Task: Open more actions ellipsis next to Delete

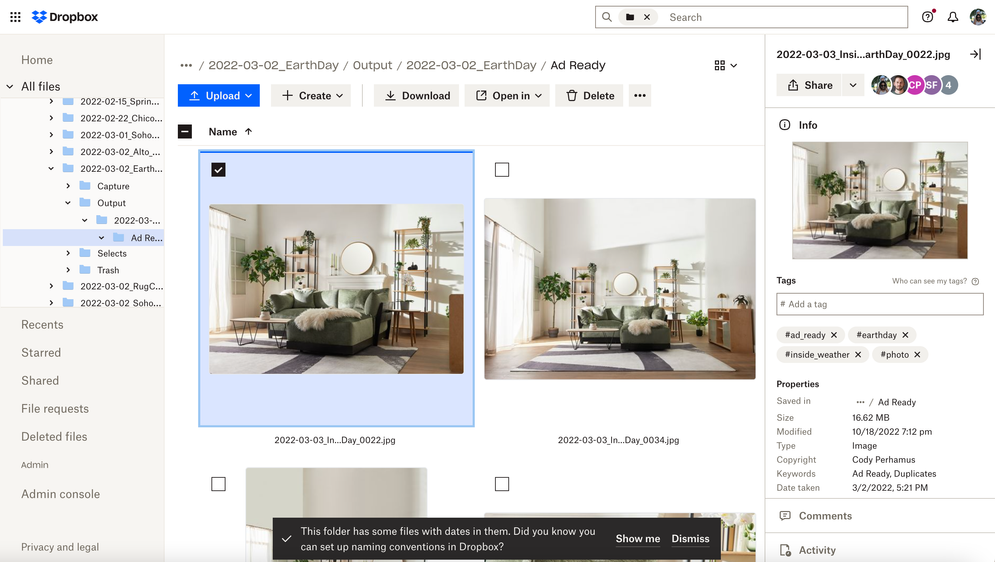Action: tap(640, 96)
